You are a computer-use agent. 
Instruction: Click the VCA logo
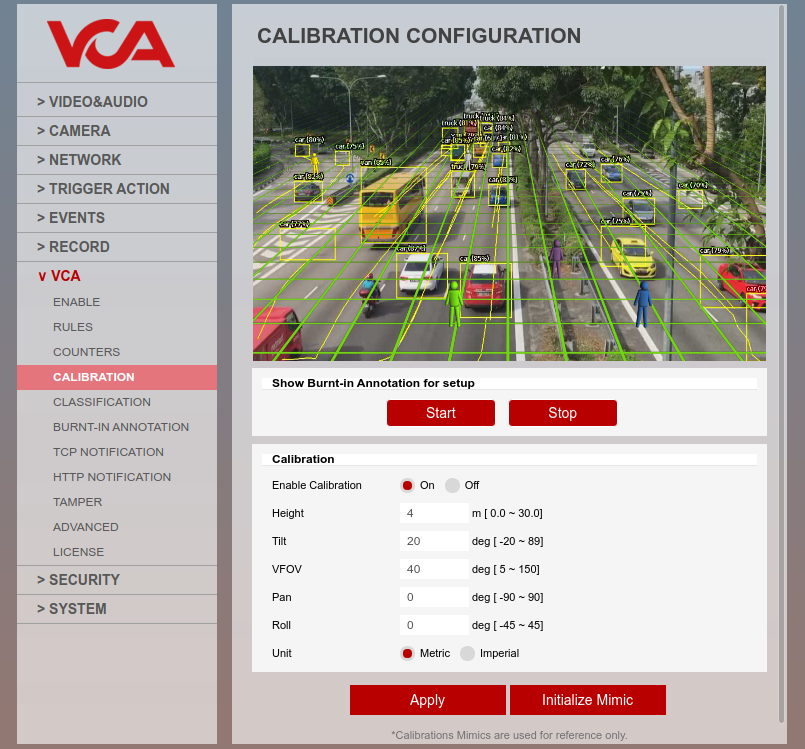click(x=111, y=44)
